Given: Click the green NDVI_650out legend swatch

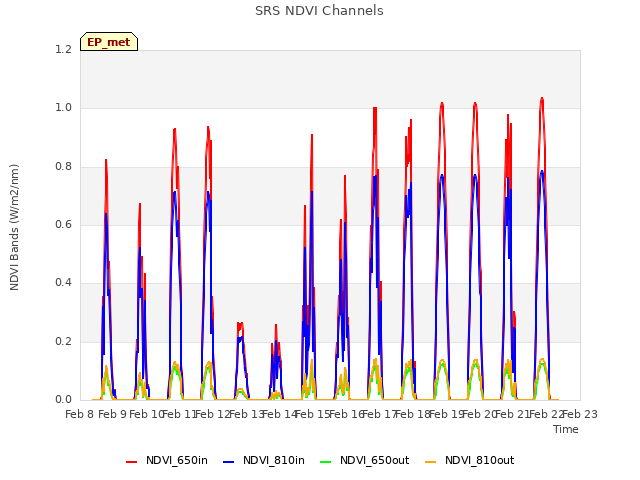Looking at the screenshot, I should (326, 461).
